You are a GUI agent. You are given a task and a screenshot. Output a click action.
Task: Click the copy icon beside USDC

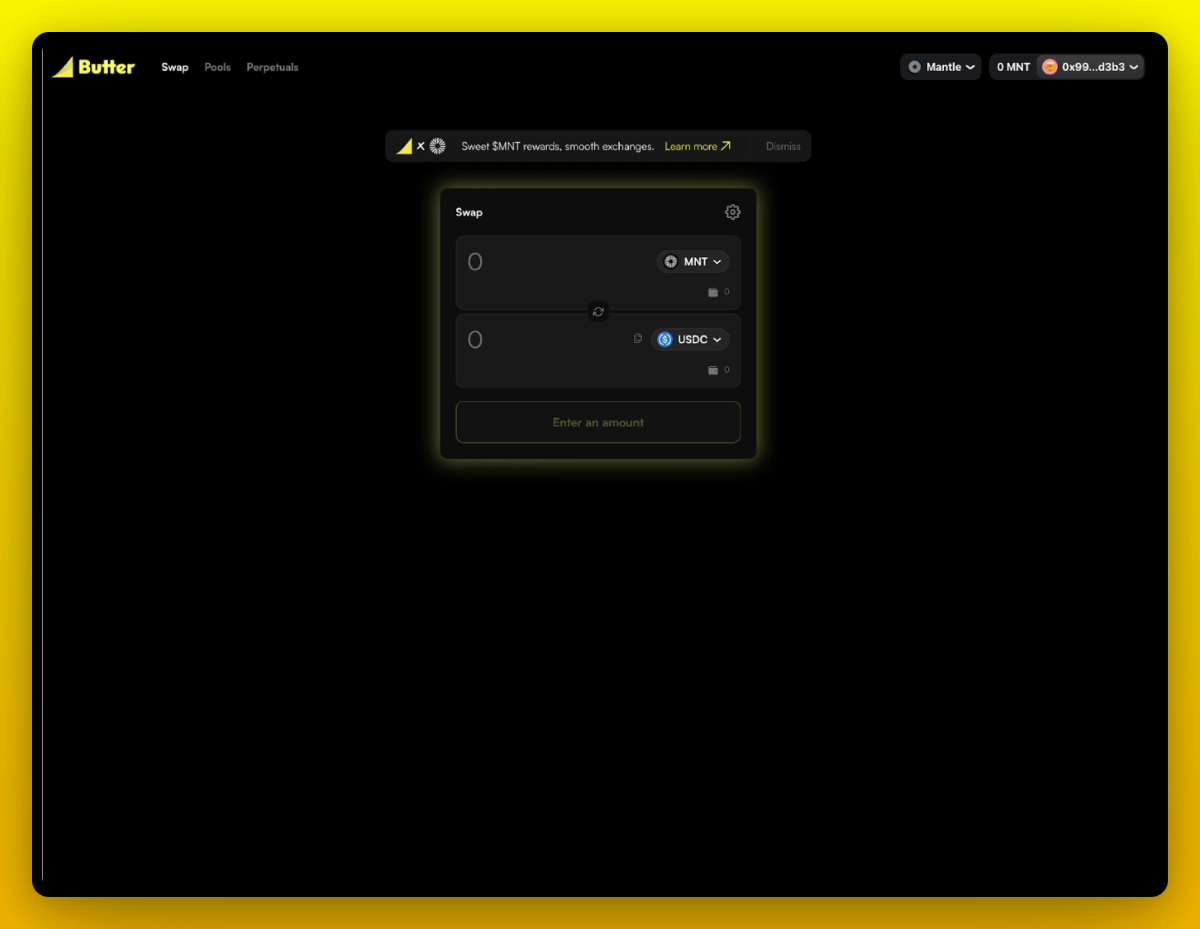[638, 338]
